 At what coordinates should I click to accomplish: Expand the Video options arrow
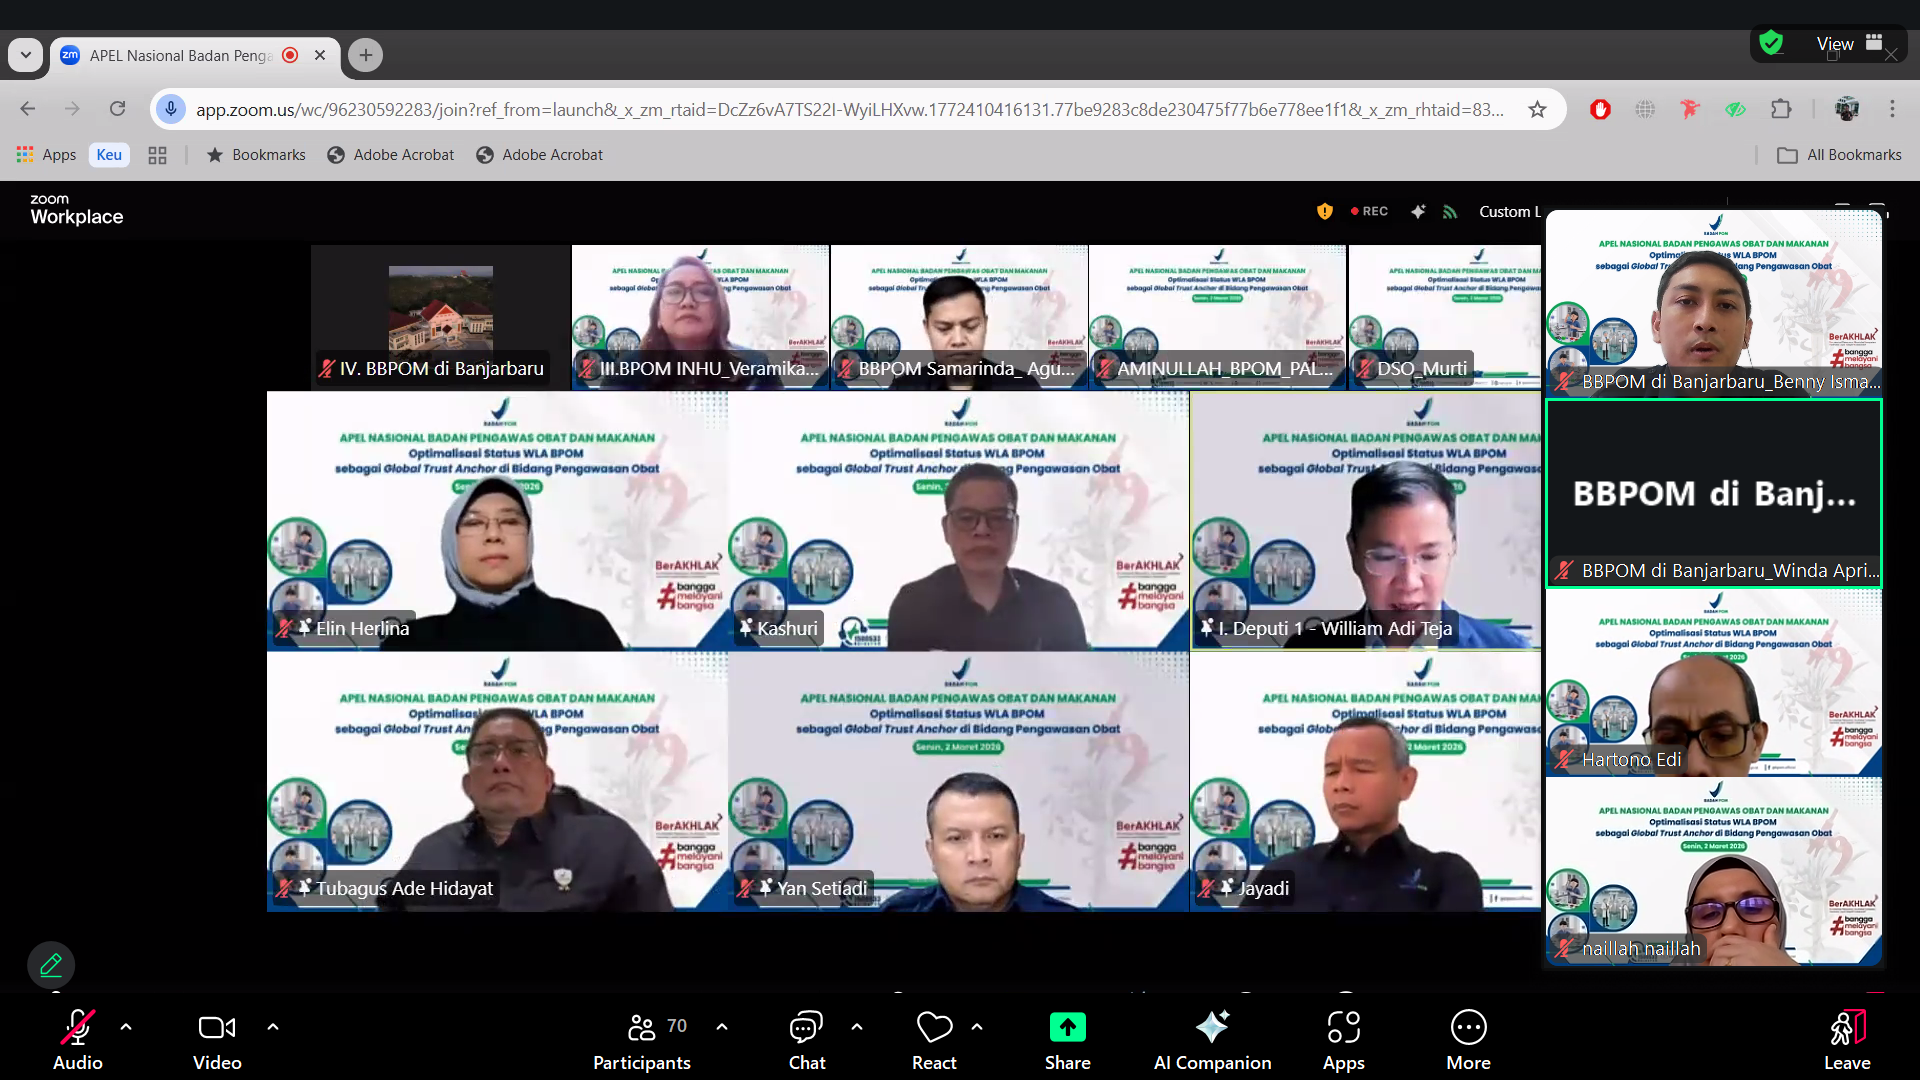[273, 1026]
